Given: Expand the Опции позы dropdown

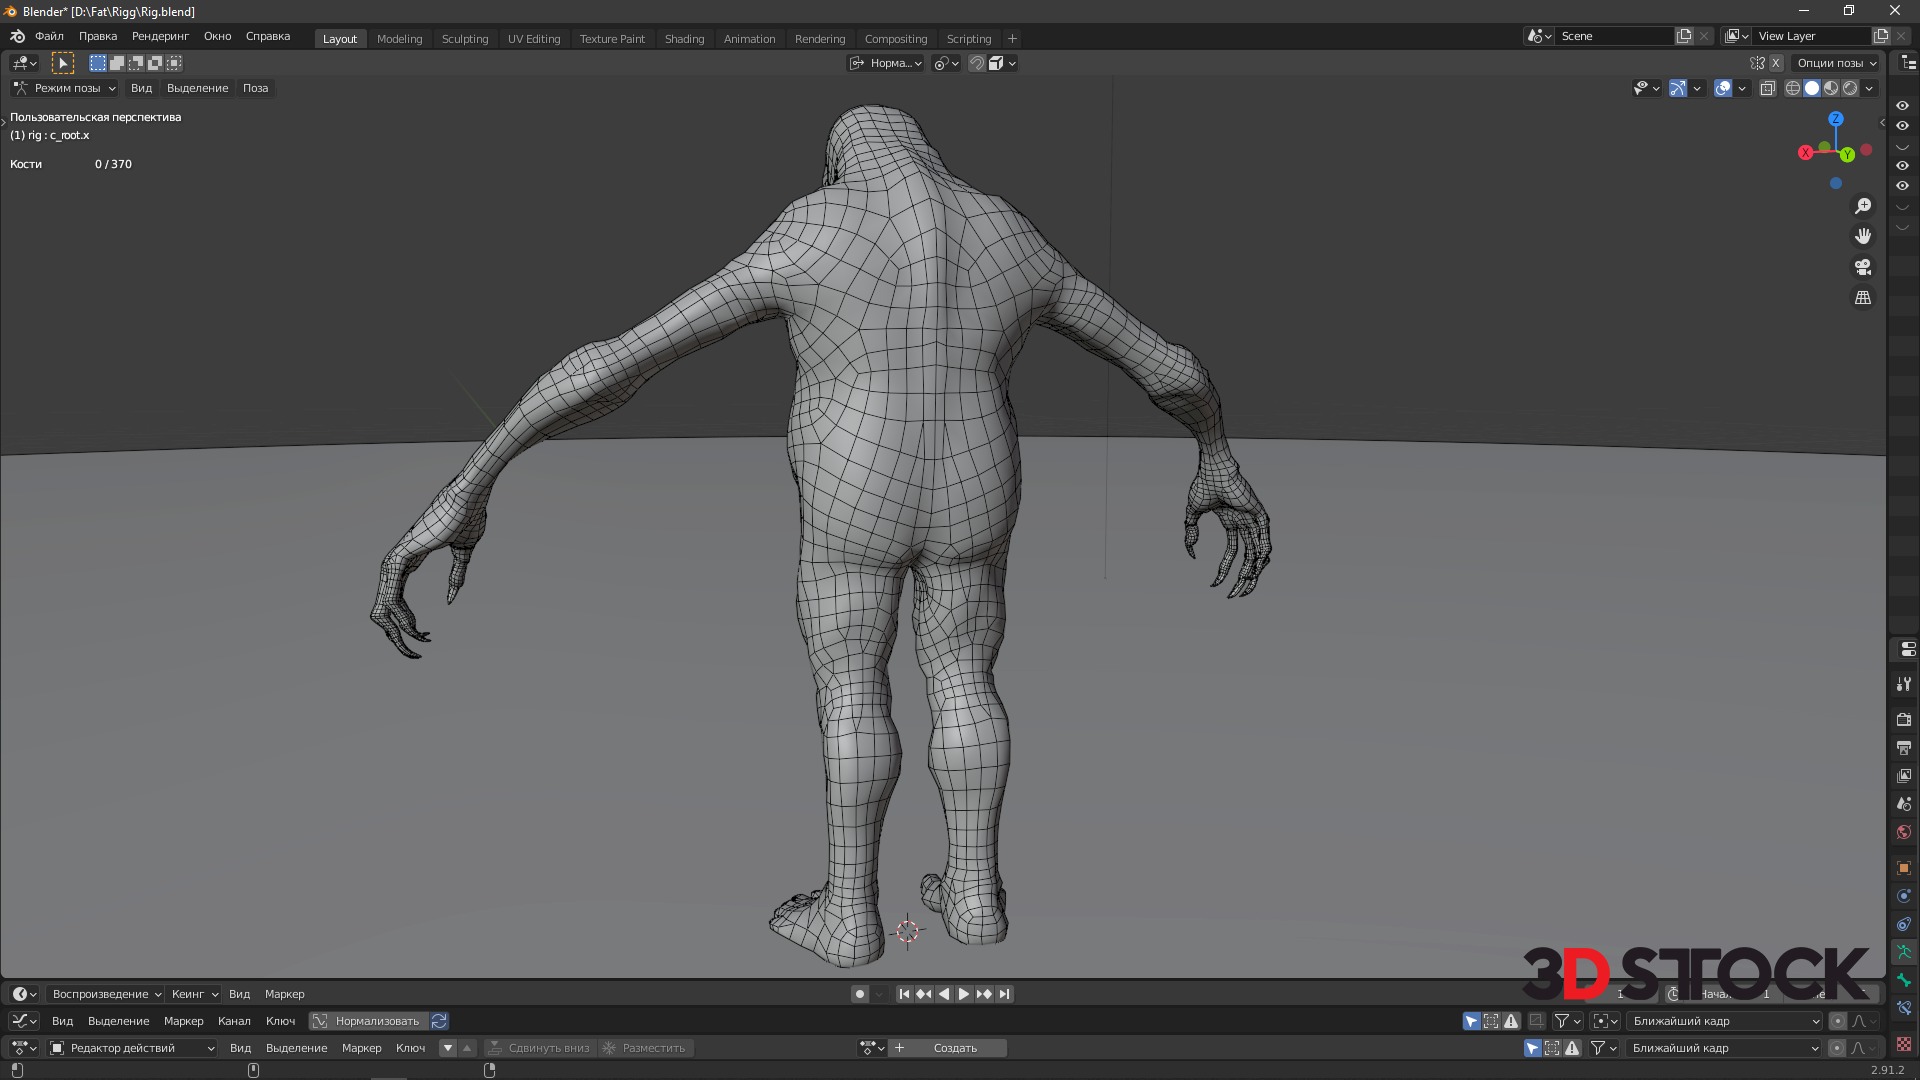Looking at the screenshot, I should 1836,63.
